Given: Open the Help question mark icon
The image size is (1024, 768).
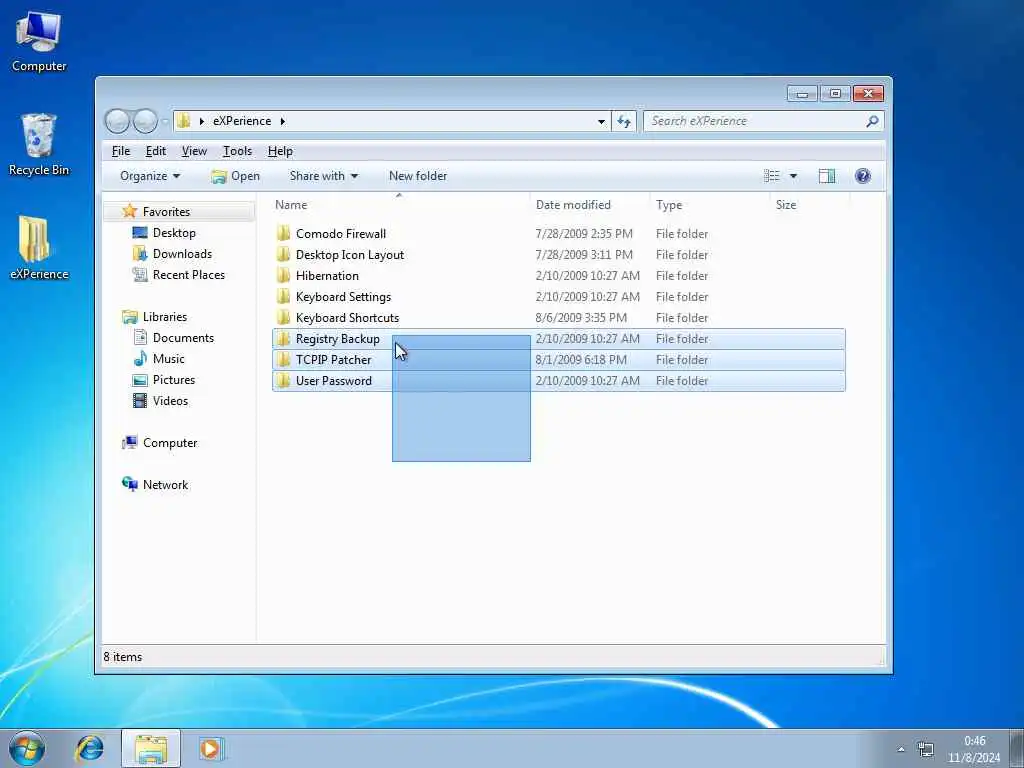Looking at the screenshot, I should coord(863,176).
